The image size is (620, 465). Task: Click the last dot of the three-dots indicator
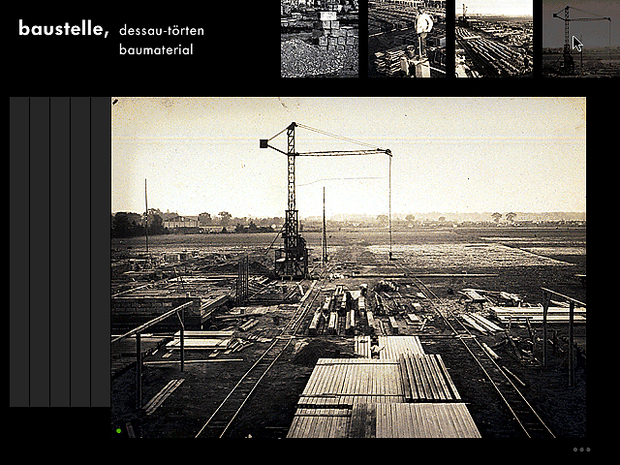pos(588,450)
